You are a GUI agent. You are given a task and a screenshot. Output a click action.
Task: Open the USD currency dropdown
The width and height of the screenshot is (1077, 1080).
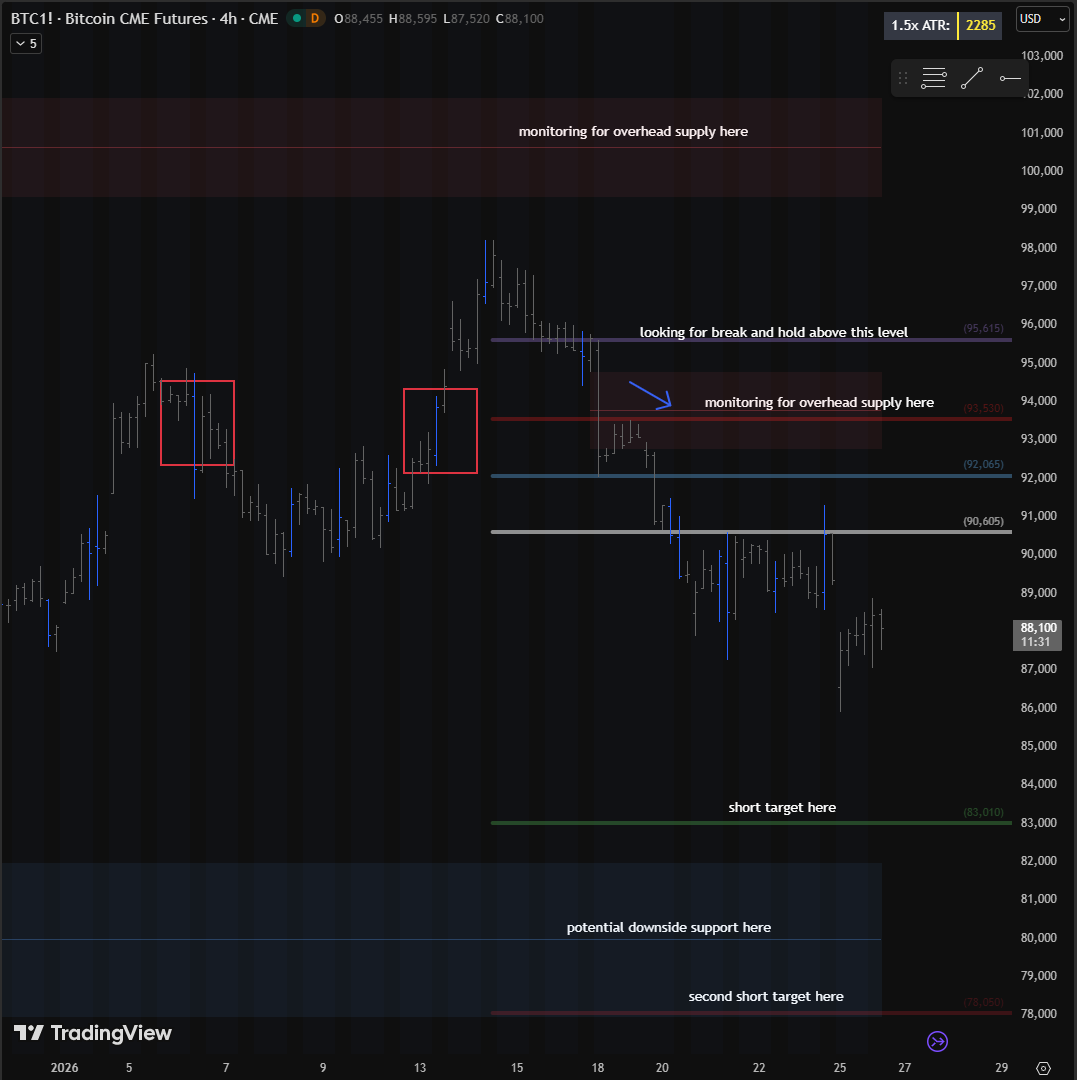tap(1043, 19)
